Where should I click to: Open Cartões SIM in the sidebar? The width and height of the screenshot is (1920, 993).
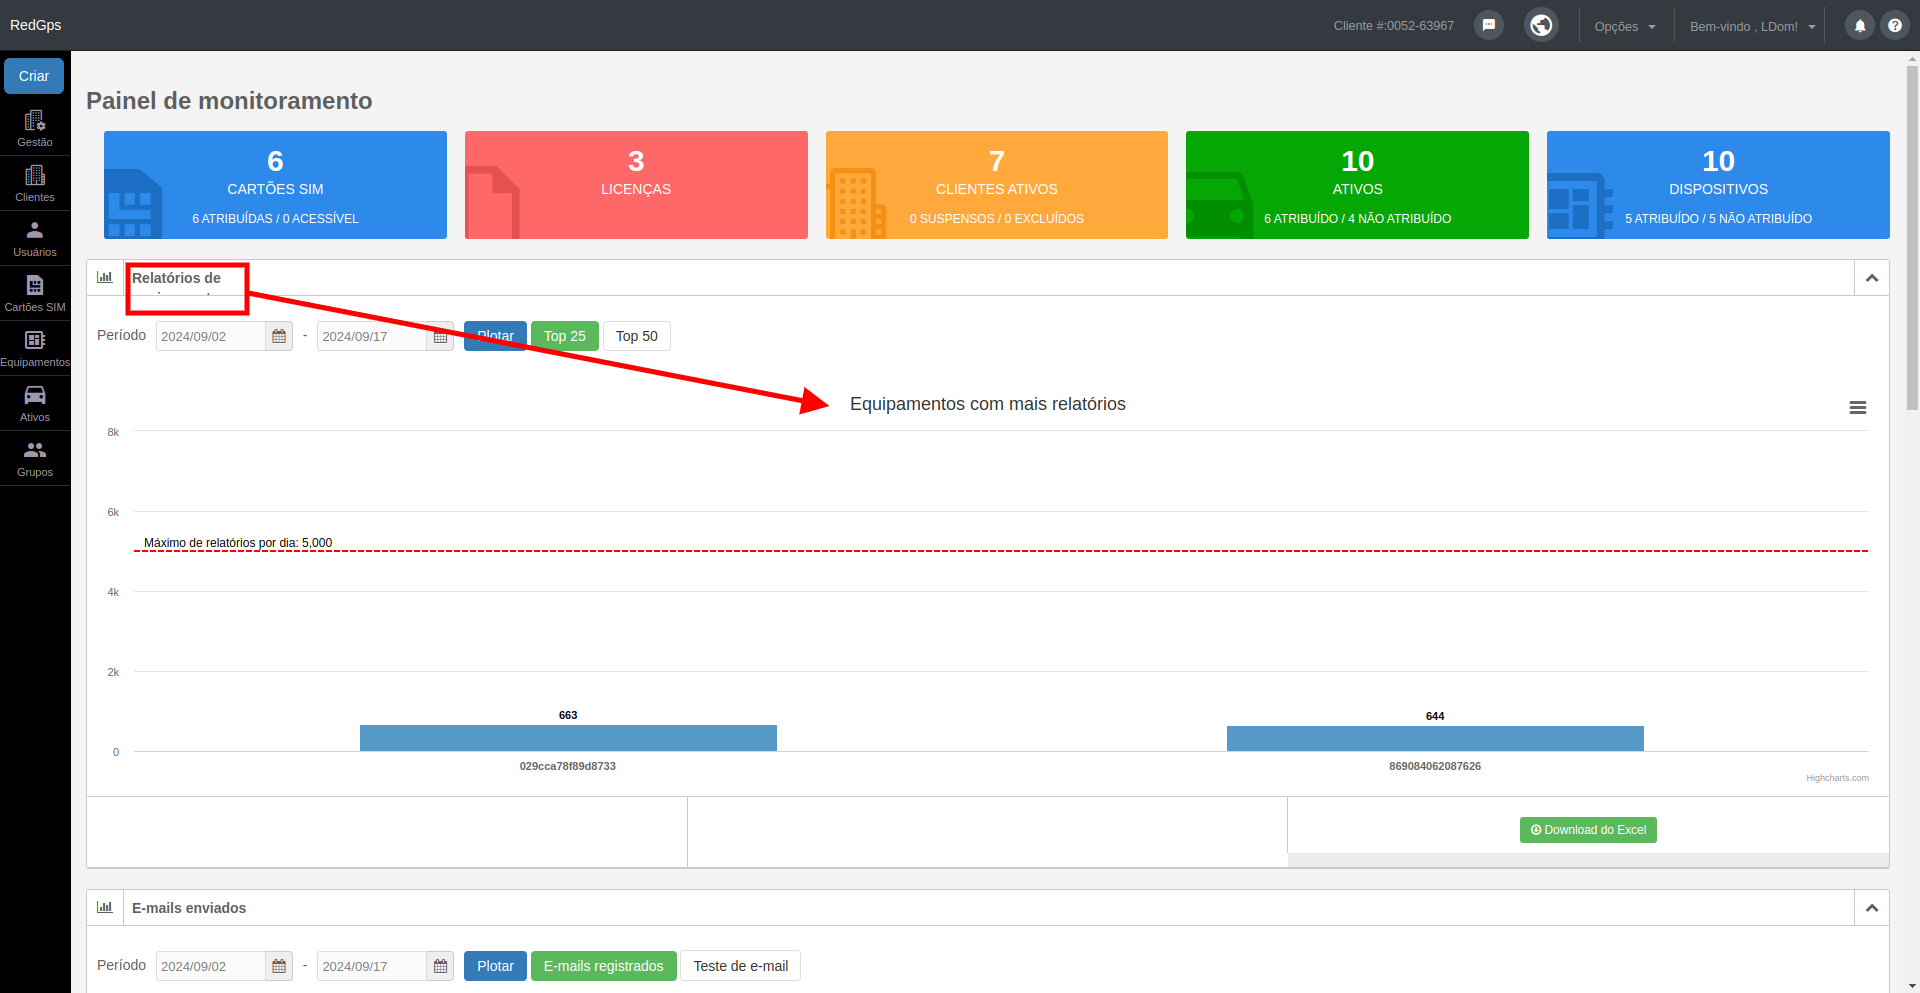coord(35,293)
